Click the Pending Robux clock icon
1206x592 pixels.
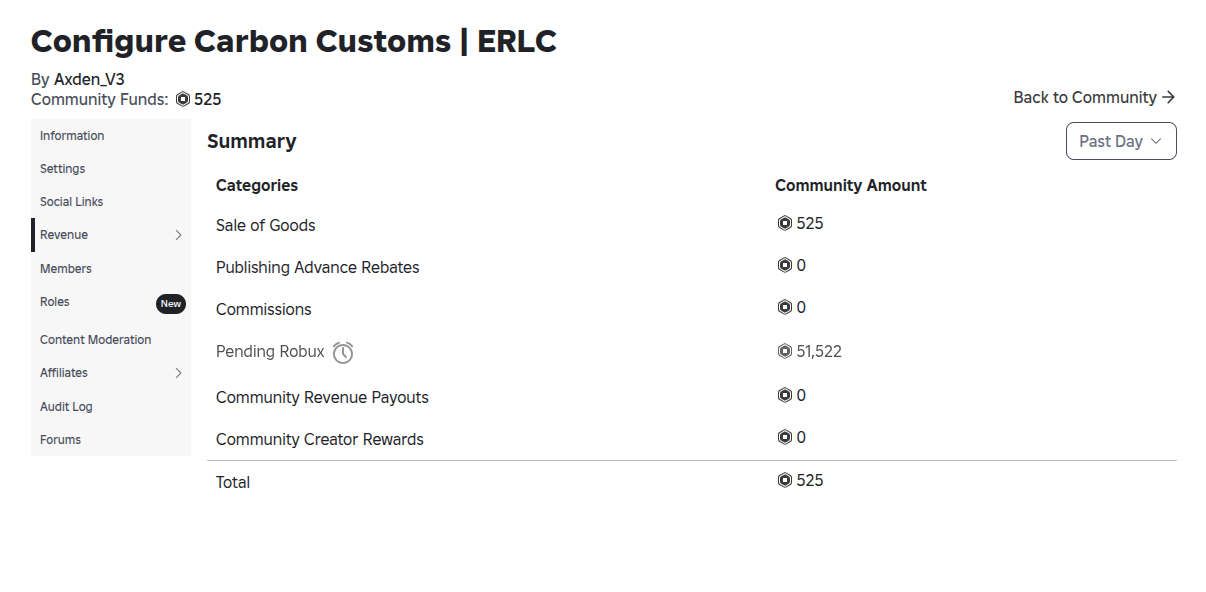pos(343,352)
